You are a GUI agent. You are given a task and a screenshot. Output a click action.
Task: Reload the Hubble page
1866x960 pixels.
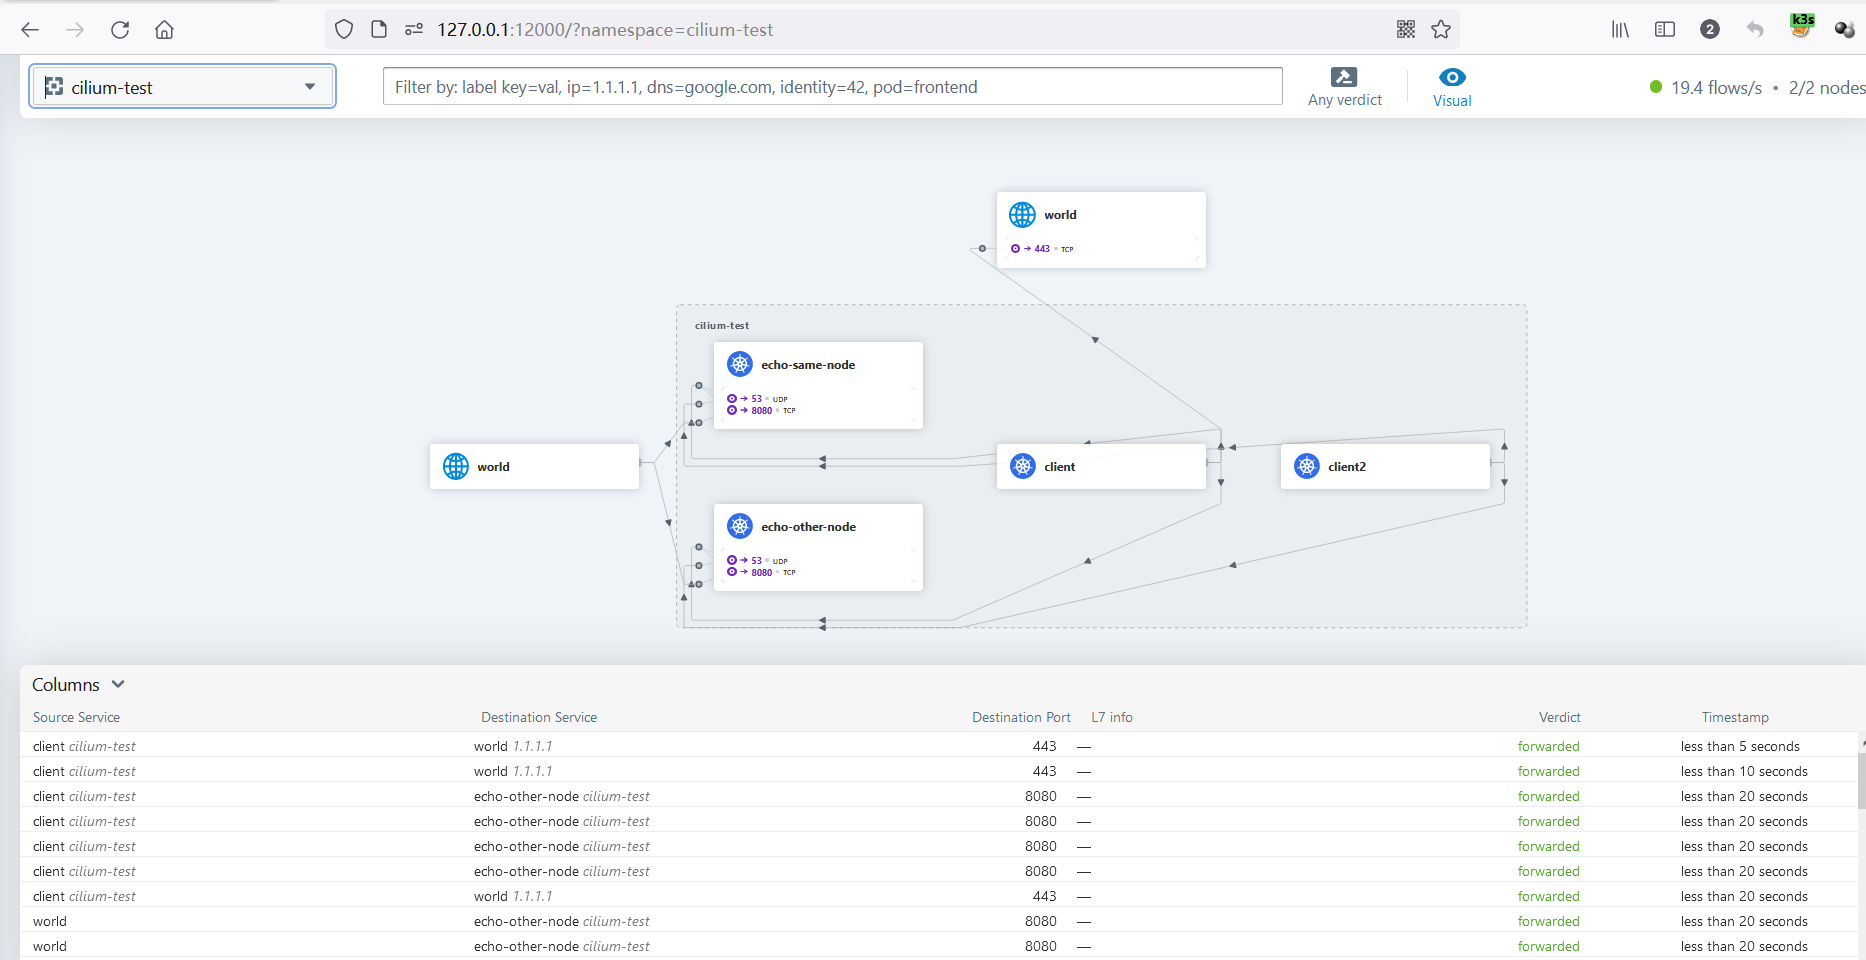[x=120, y=30]
